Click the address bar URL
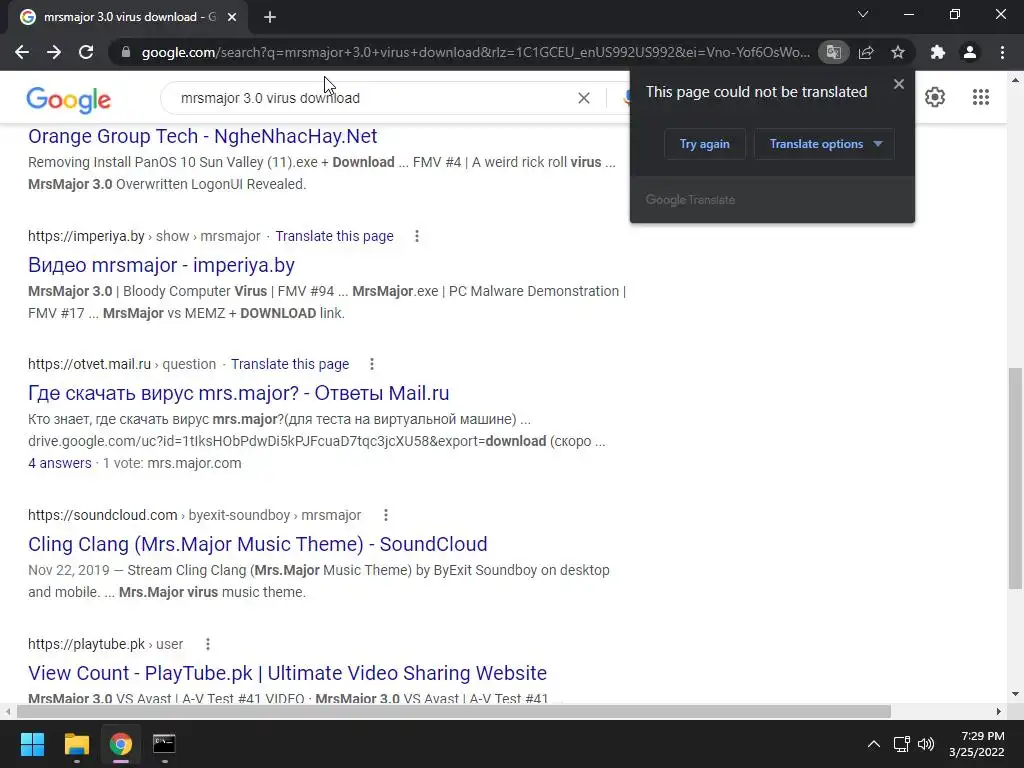The height and width of the screenshot is (768, 1024). click(x=475, y=52)
